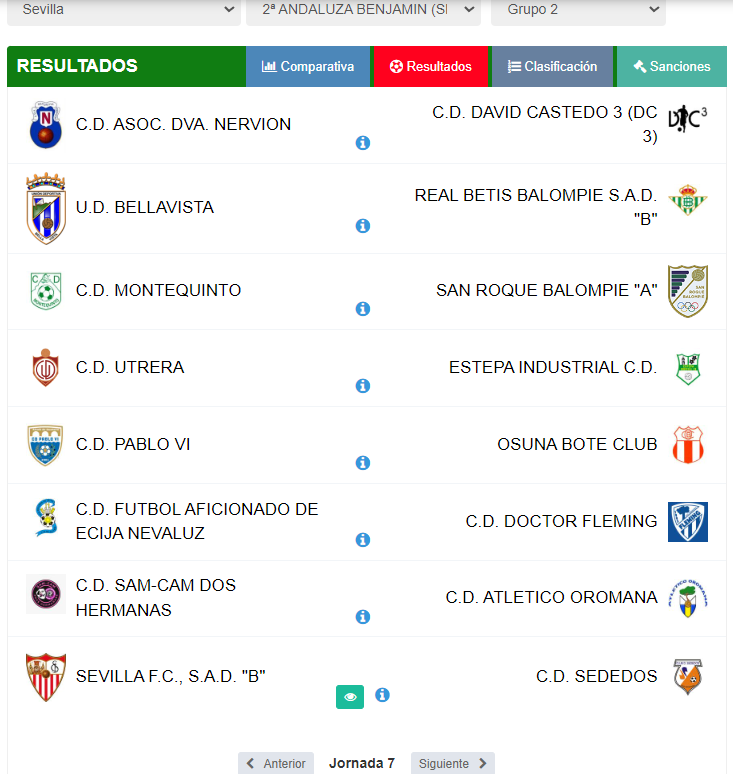Switch to the Clasificación tab
The width and height of the screenshot is (733, 774).
552,67
